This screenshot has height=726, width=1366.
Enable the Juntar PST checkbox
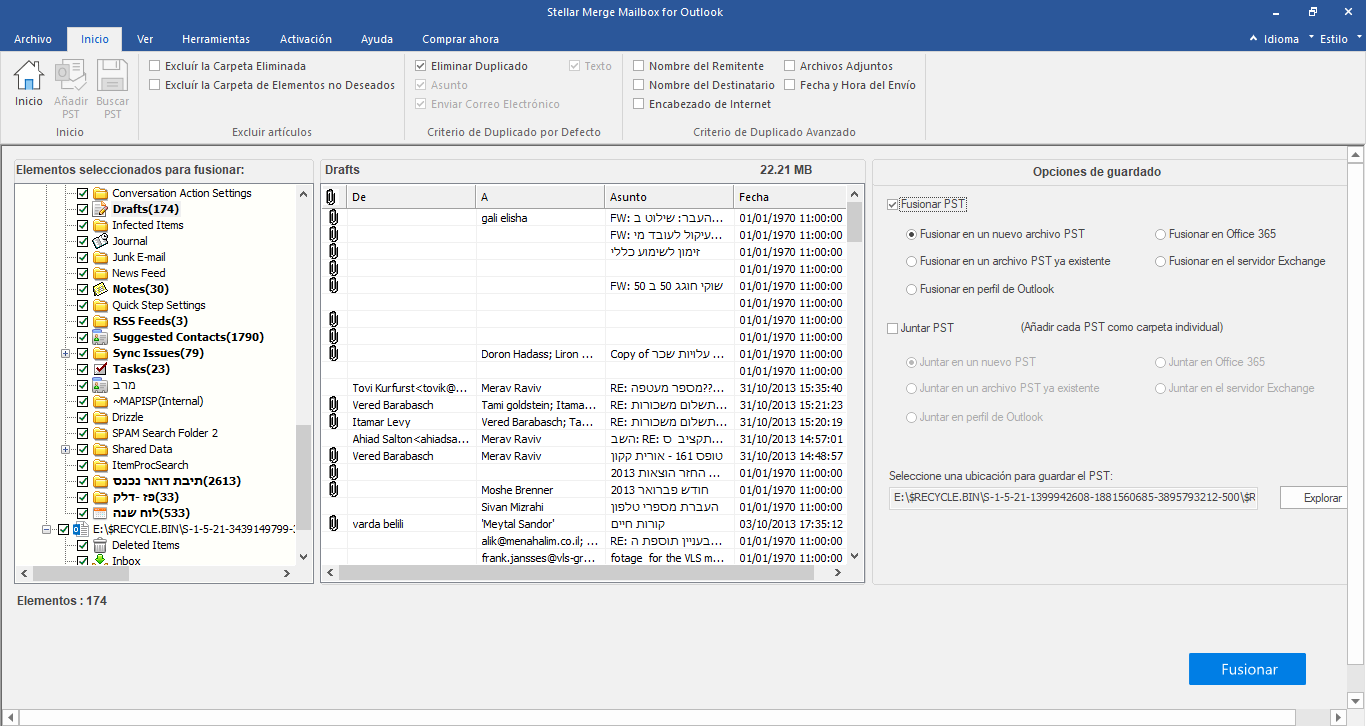coord(893,328)
